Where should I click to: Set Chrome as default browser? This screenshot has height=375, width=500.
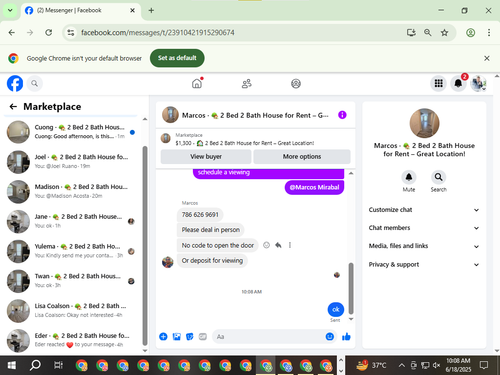(x=177, y=58)
